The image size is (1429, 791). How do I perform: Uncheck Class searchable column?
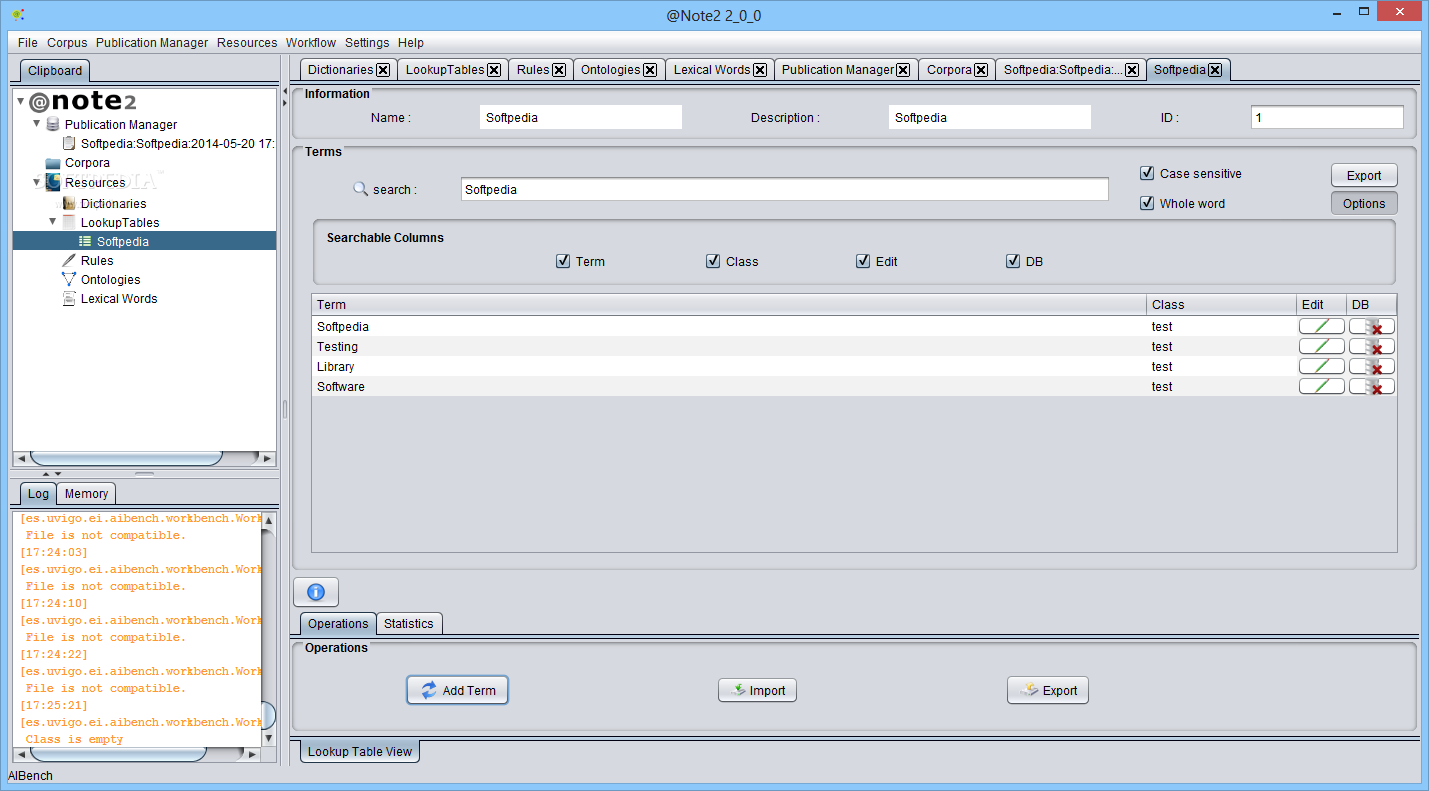[x=713, y=261]
